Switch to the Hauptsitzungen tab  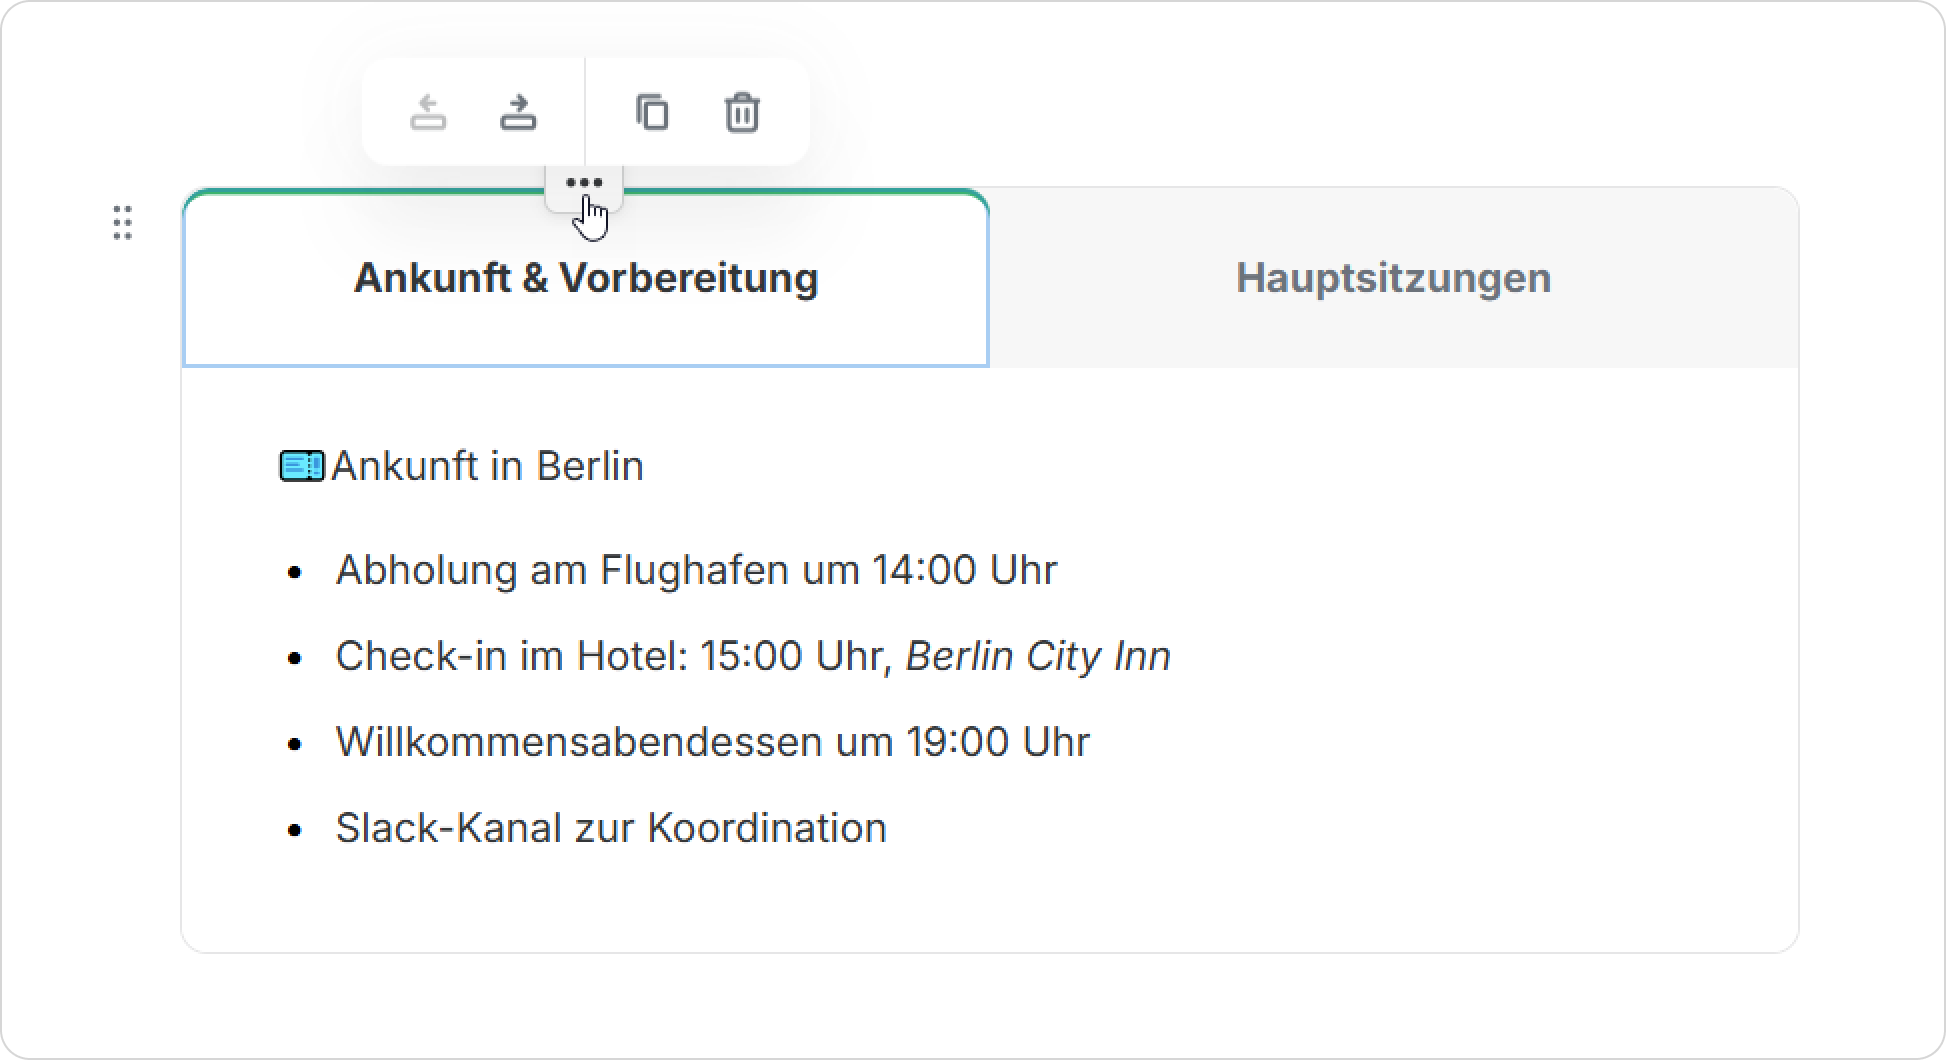1393,278
